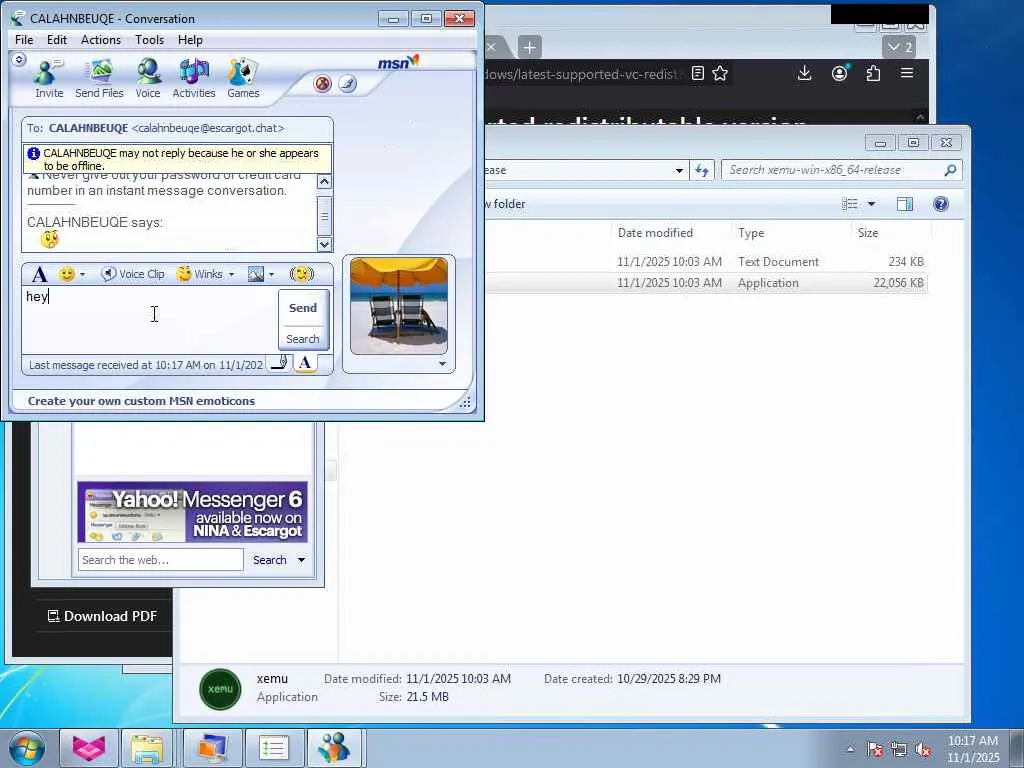1024x768 pixels.
Task: Open the Actions menu
Action: coord(101,40)
